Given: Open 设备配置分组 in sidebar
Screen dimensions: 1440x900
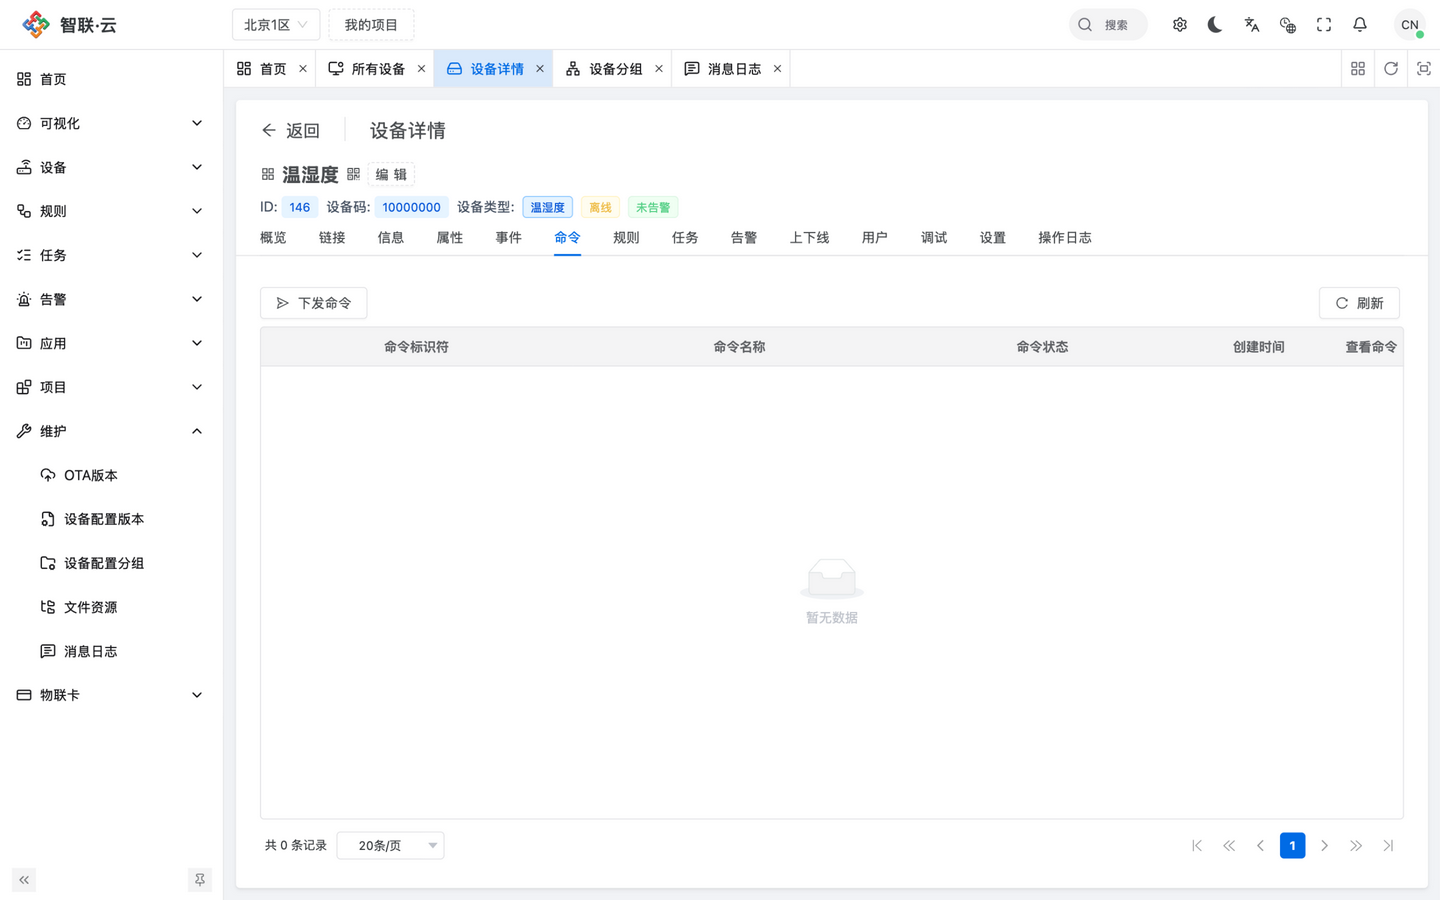Looking at the screenshot, I should (110, 563).
